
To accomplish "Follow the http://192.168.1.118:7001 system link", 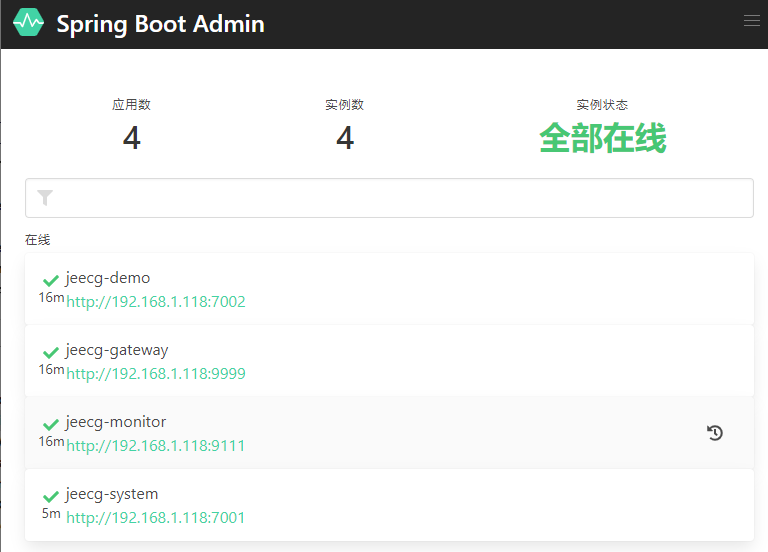I will [x=156, y=518].
